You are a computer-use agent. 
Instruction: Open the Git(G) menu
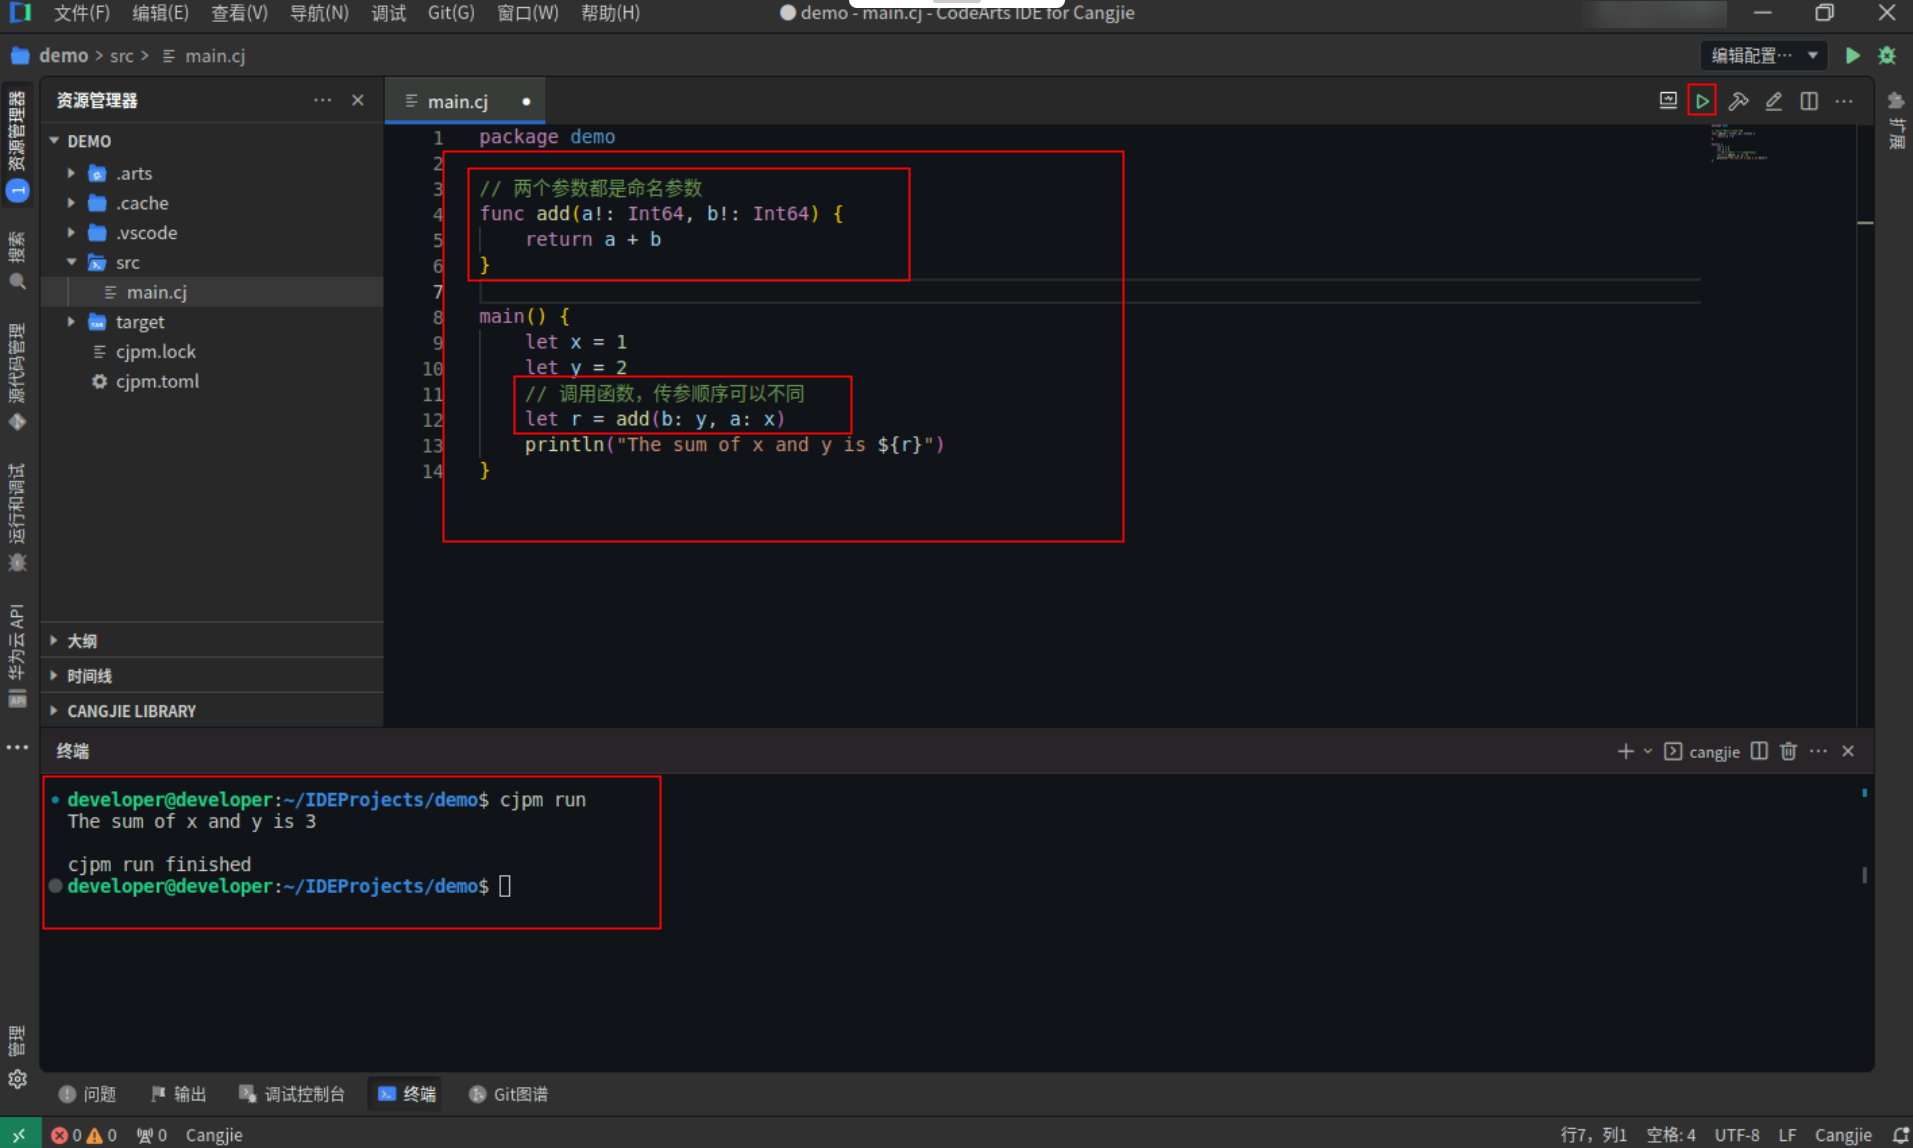[x=451, y=13]
